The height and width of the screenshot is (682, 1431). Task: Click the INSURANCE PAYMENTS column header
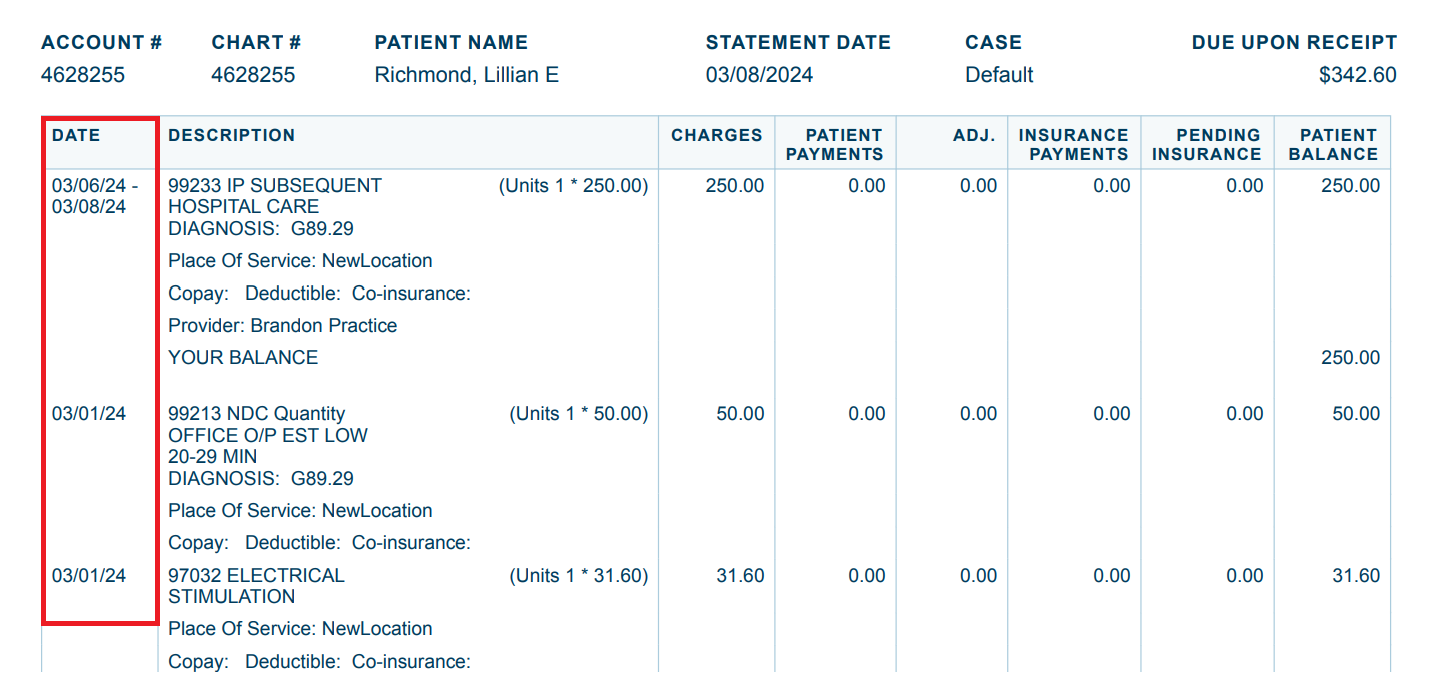[1073, 144]
